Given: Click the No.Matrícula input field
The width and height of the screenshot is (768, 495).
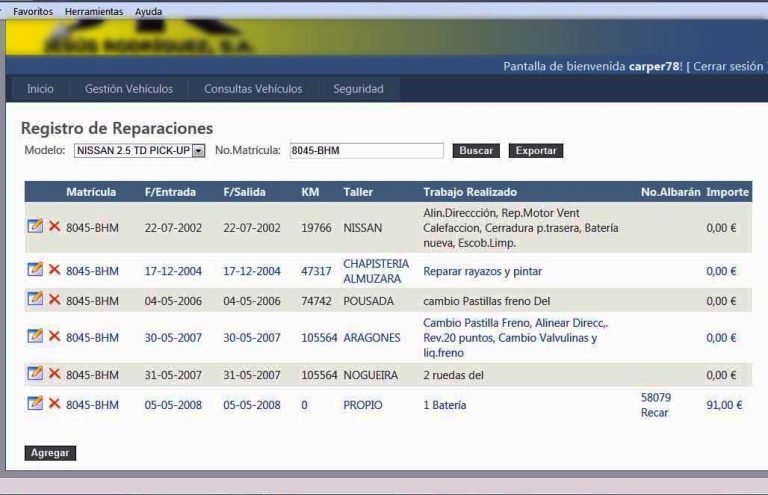Looking at the screenshot, I should [365, 151].
